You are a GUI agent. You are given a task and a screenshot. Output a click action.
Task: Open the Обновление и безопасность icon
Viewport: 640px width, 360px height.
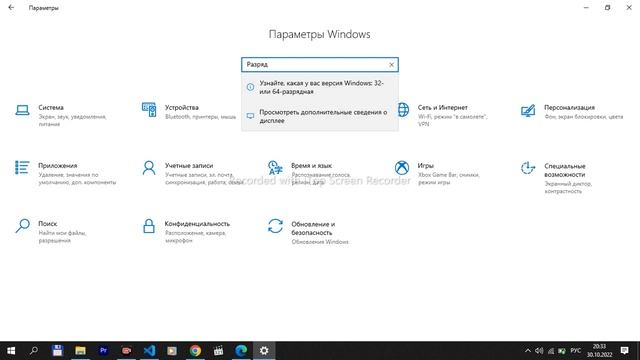(x=275, y=226)
